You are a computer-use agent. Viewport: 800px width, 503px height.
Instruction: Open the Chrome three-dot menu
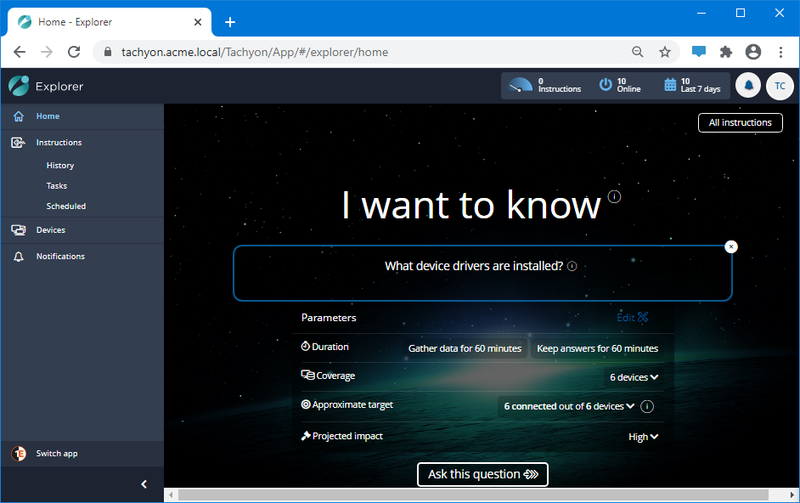[x=781, y=52]
